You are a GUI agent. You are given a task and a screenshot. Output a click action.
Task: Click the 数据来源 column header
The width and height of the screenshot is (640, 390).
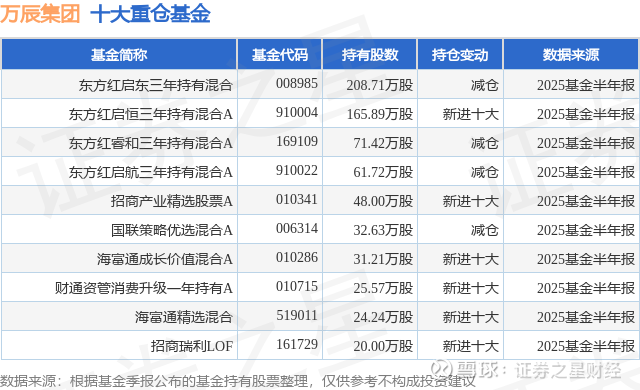click(571, 55)
